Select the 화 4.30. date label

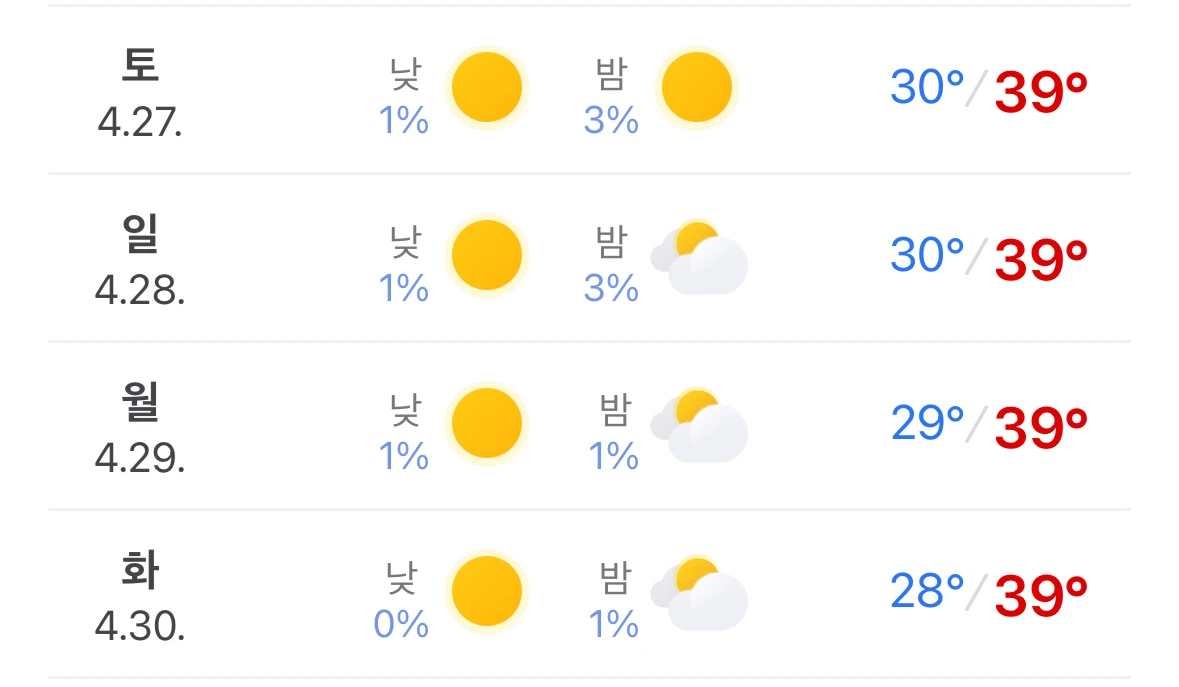[x=140, y=597]
